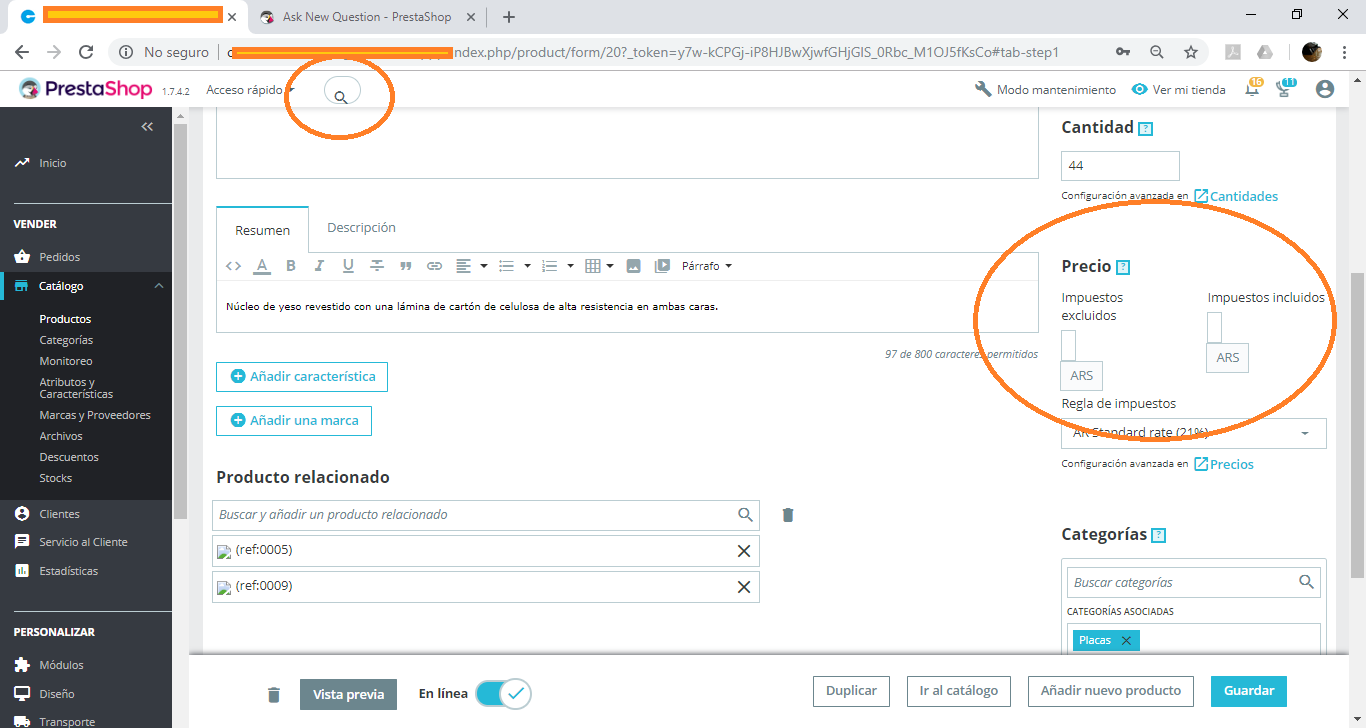Collapse sidebar with double chevron icon
Viewport: 1366px width, 728px height.
(x=147, y=126)
